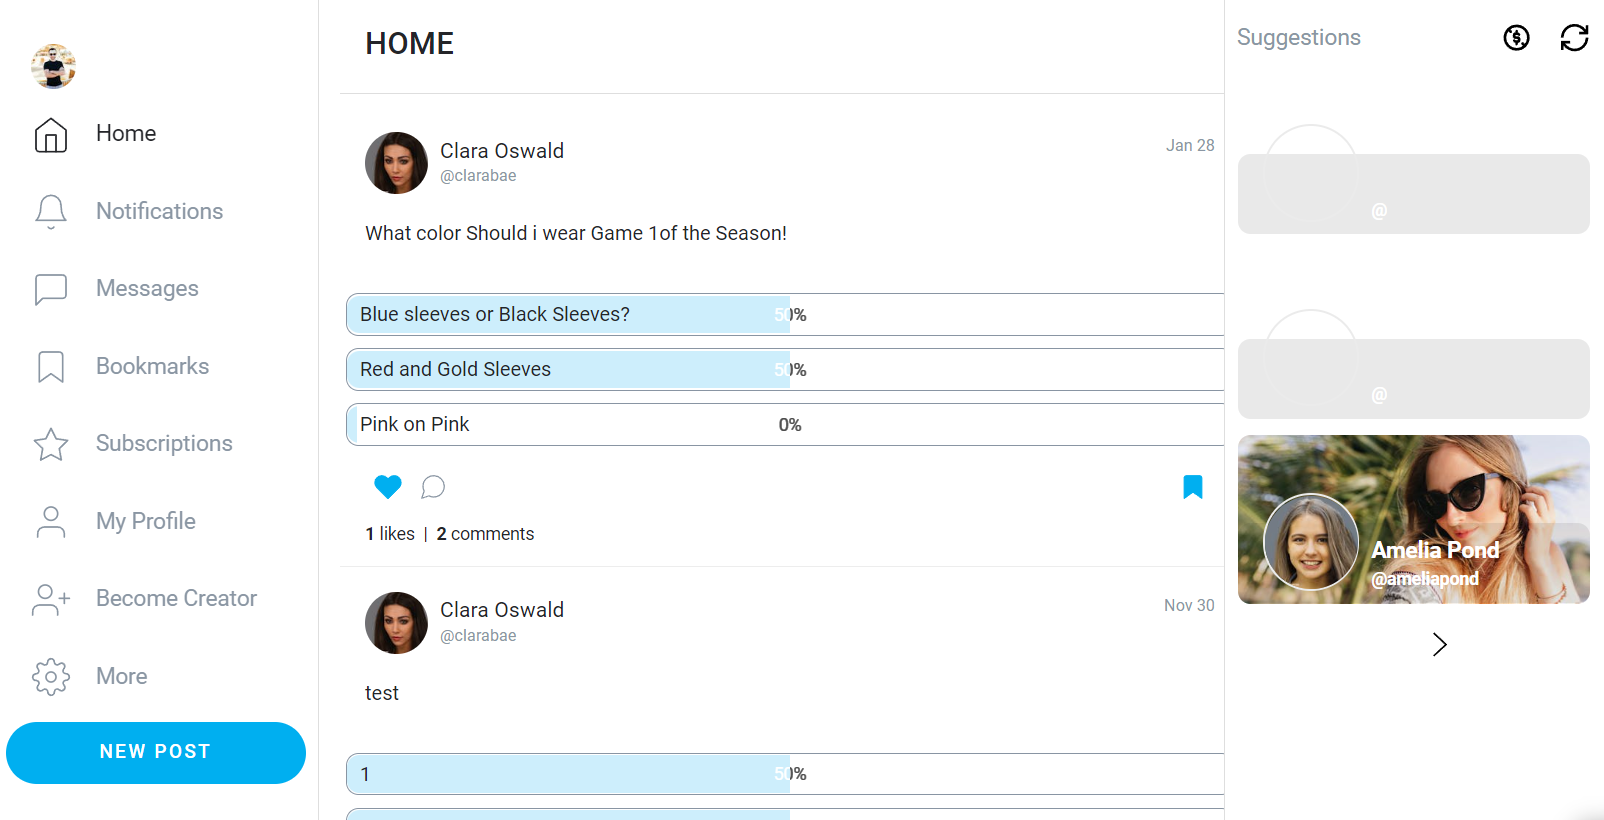
Task: Toggle the blue bookmark on the first post
Action: point(1193,487)
